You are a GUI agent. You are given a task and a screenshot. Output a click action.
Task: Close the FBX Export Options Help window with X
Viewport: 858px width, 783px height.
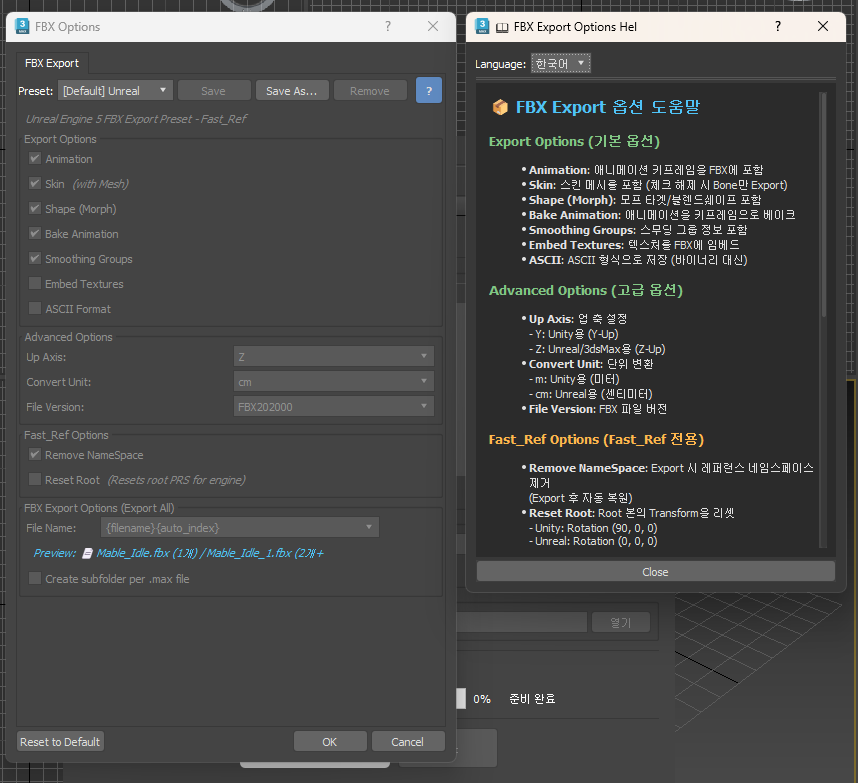[x=823, y=27]
